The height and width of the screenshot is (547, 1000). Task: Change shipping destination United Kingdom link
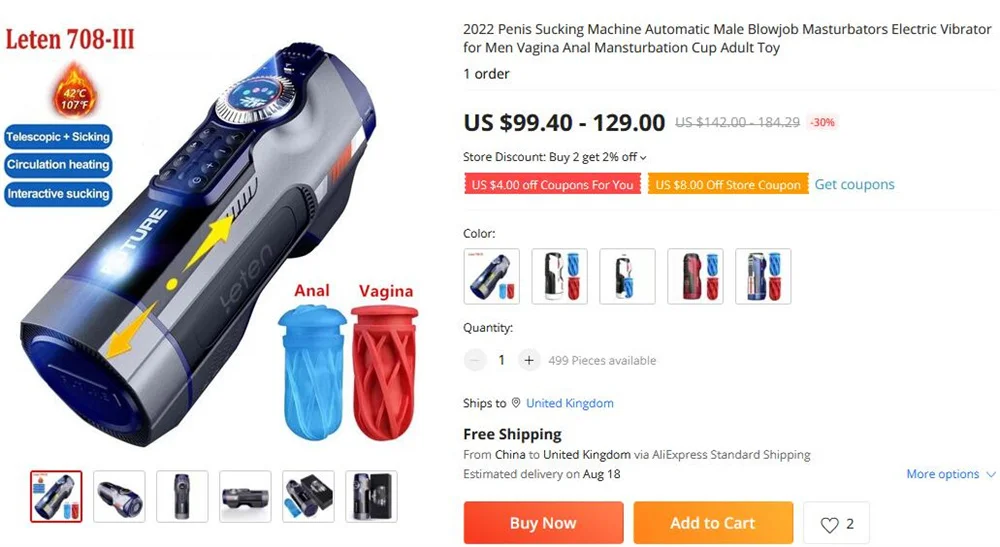[x=570, y=403]
